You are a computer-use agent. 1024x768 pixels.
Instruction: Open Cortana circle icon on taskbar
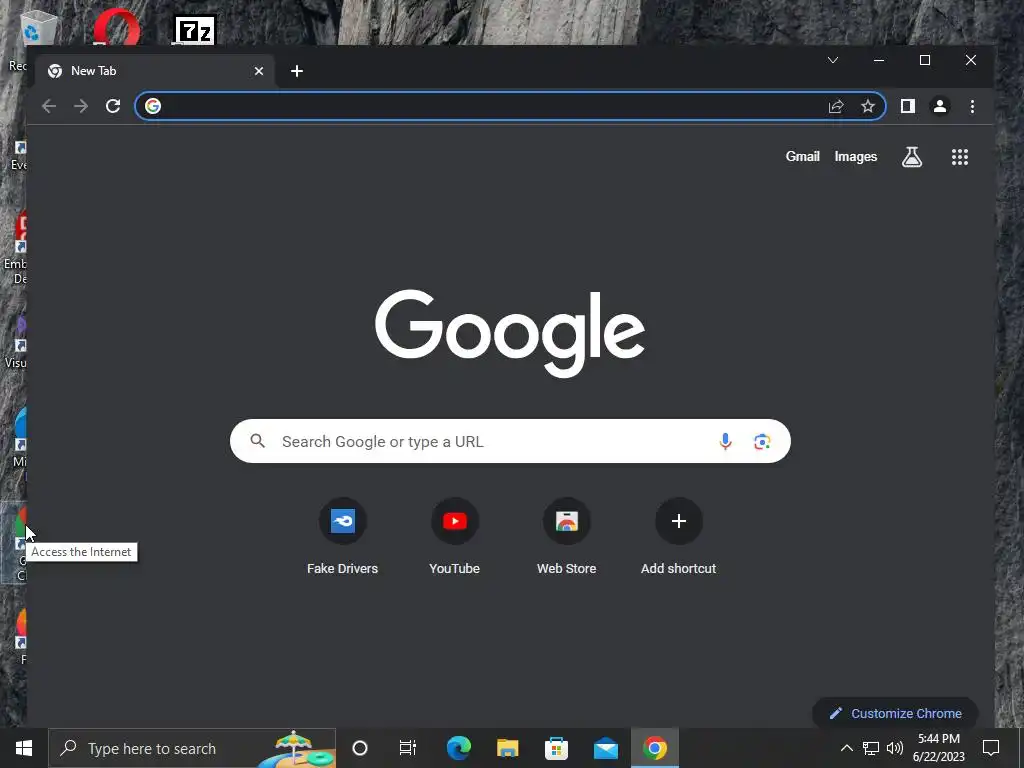click(360, 748)
